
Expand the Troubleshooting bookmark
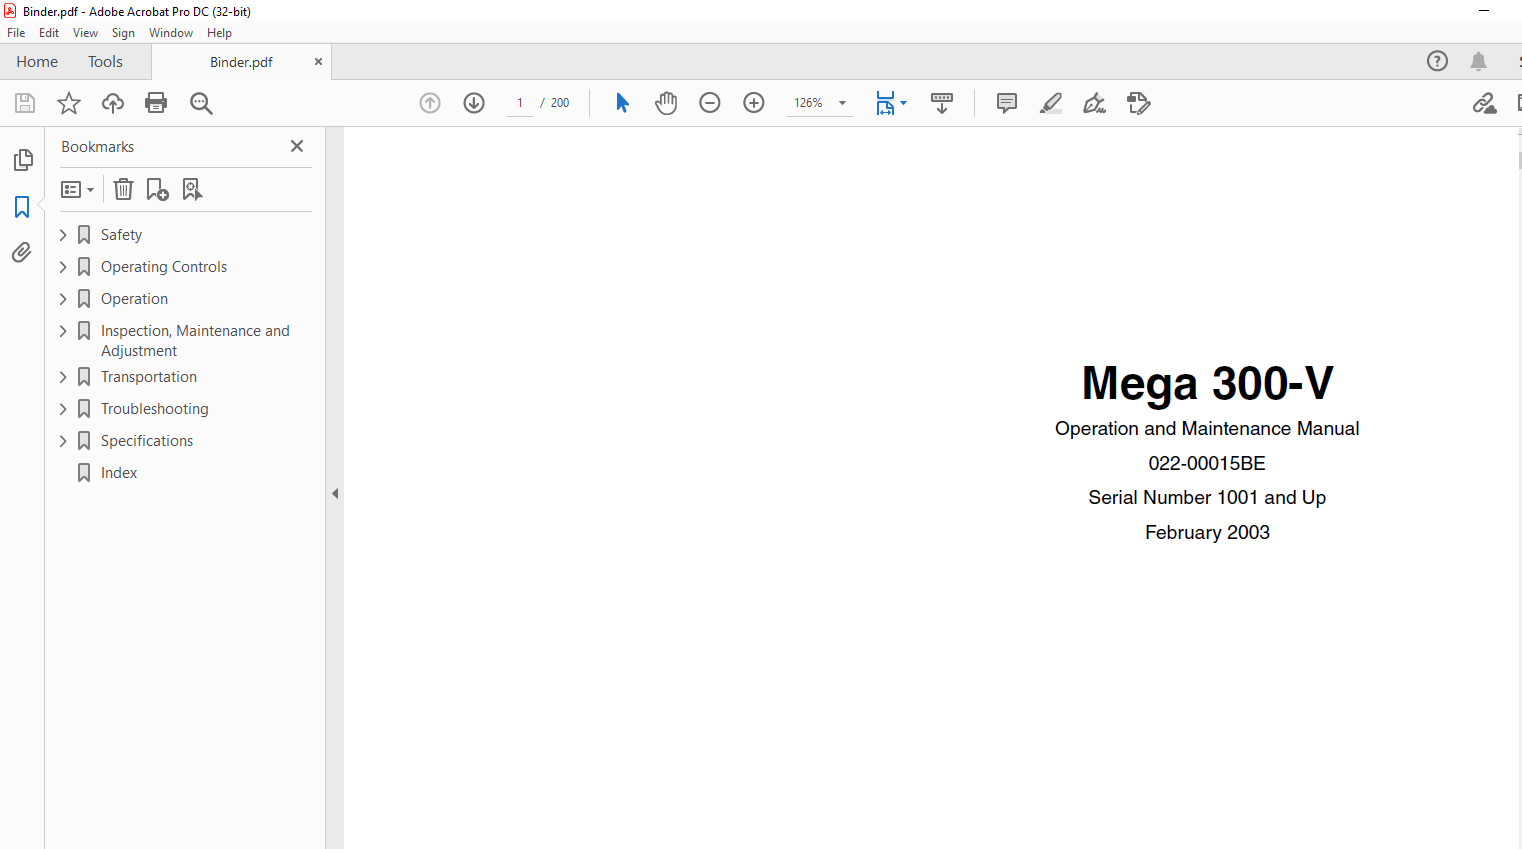pyautogui.click(x=63, y=409)
